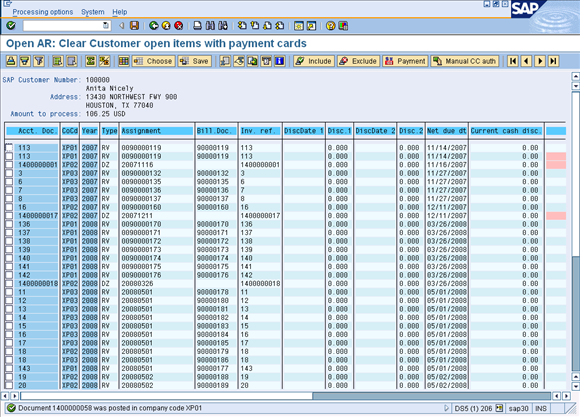
Task: Click the Previous page icon in standard toolbar
Action: [x=254, y=26]
